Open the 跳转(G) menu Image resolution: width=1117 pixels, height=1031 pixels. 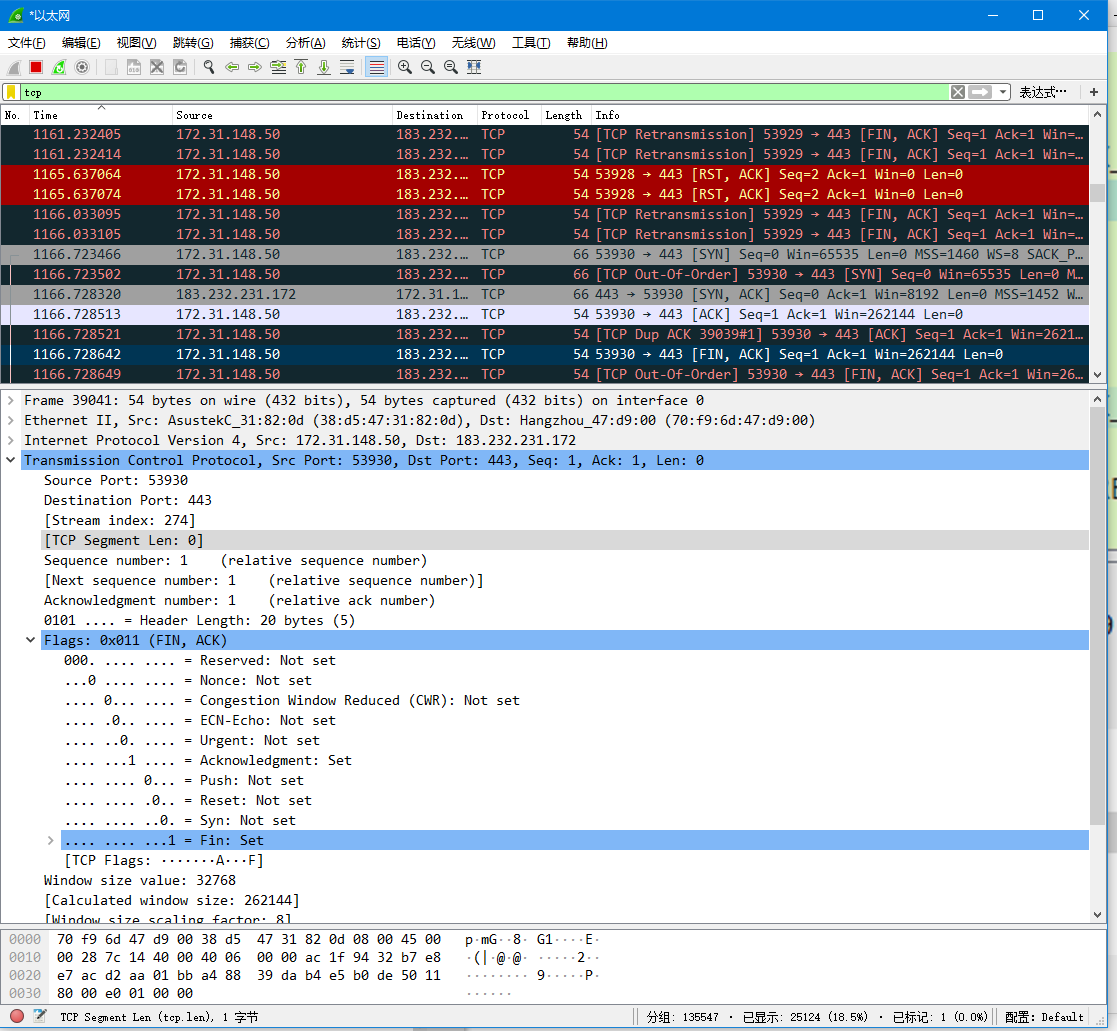point(193,43)
